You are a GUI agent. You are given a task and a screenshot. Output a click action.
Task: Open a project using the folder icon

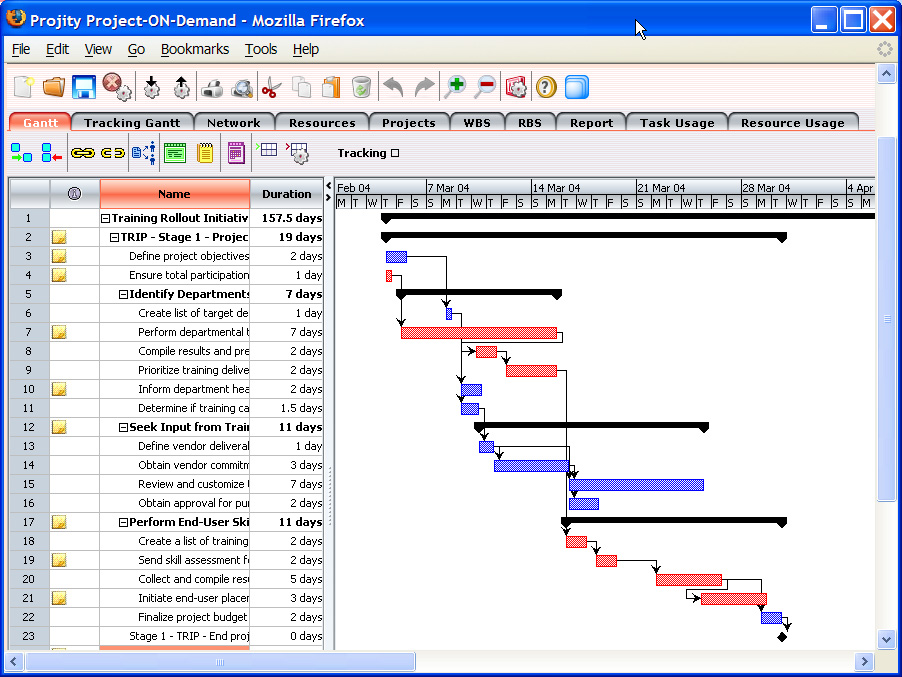(54, 87)
